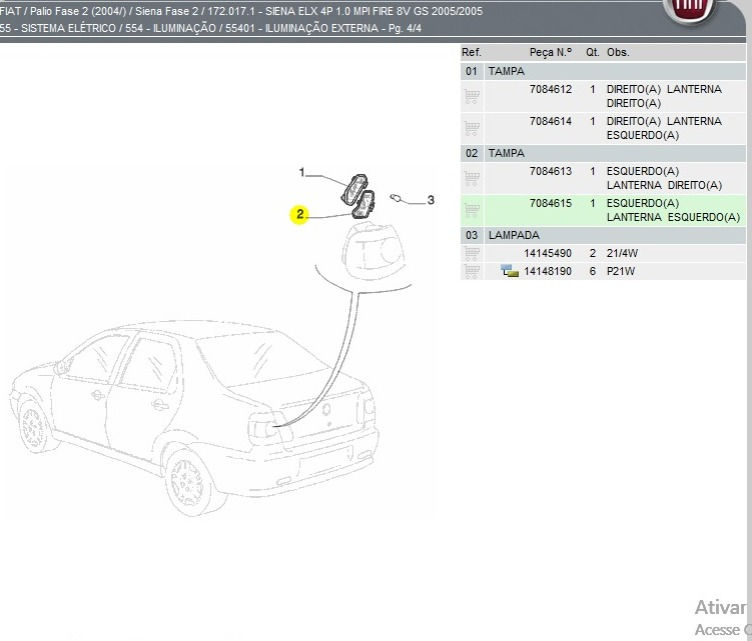Click the ILUMINAÇÃO EXTERNA breadcrumb line
This screenshot has height=641, width=752.
point(211,28)
